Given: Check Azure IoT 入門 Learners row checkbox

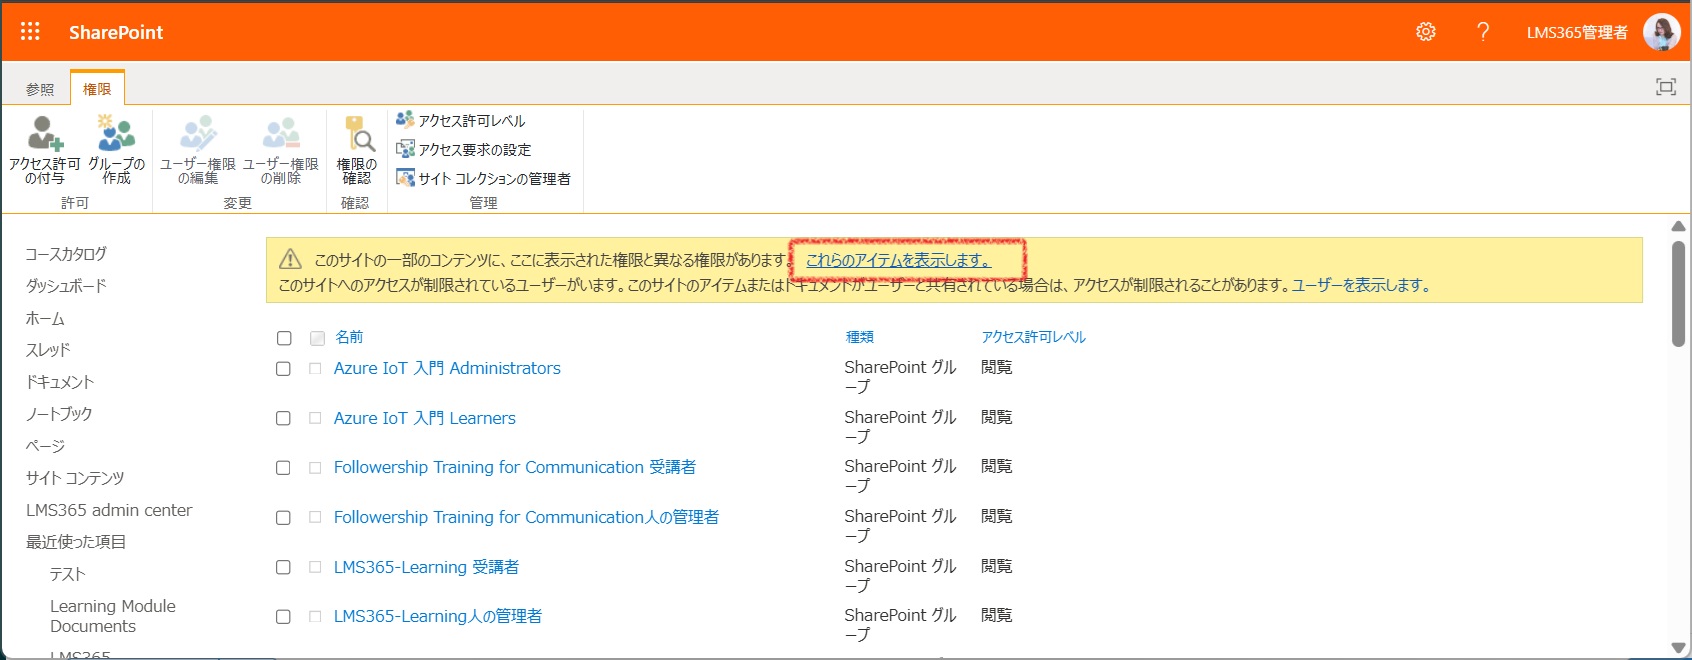Looking at the screenshot, I should click(283, 418).
